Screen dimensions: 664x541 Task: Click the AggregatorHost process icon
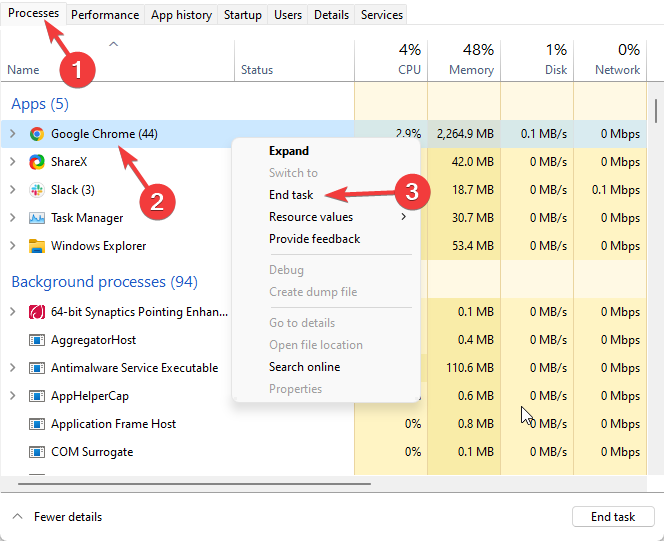tap(37, 340)
